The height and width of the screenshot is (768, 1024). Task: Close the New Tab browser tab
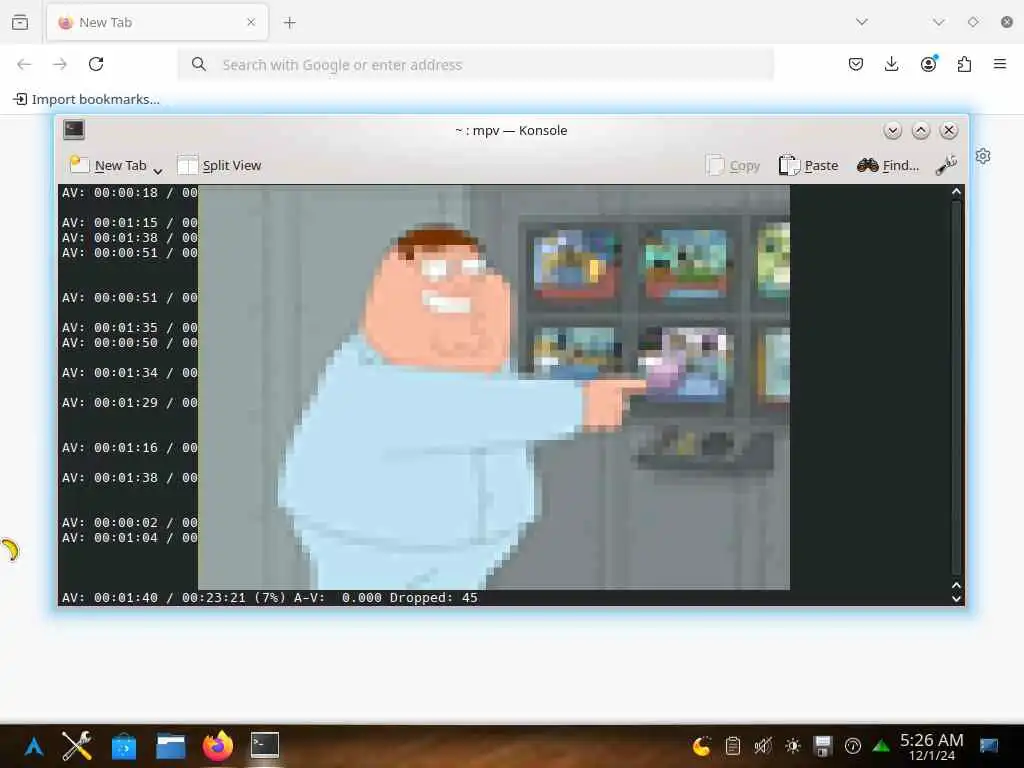[x=251, y=22]
